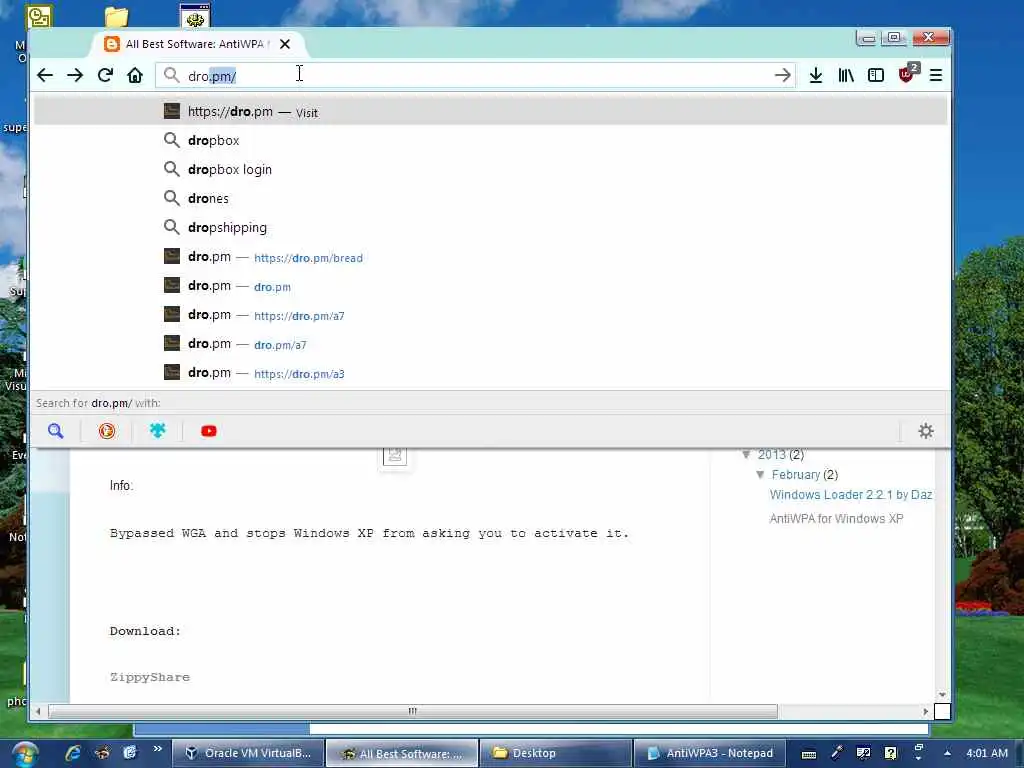Open the 2013 archive link

pos(771,455)
